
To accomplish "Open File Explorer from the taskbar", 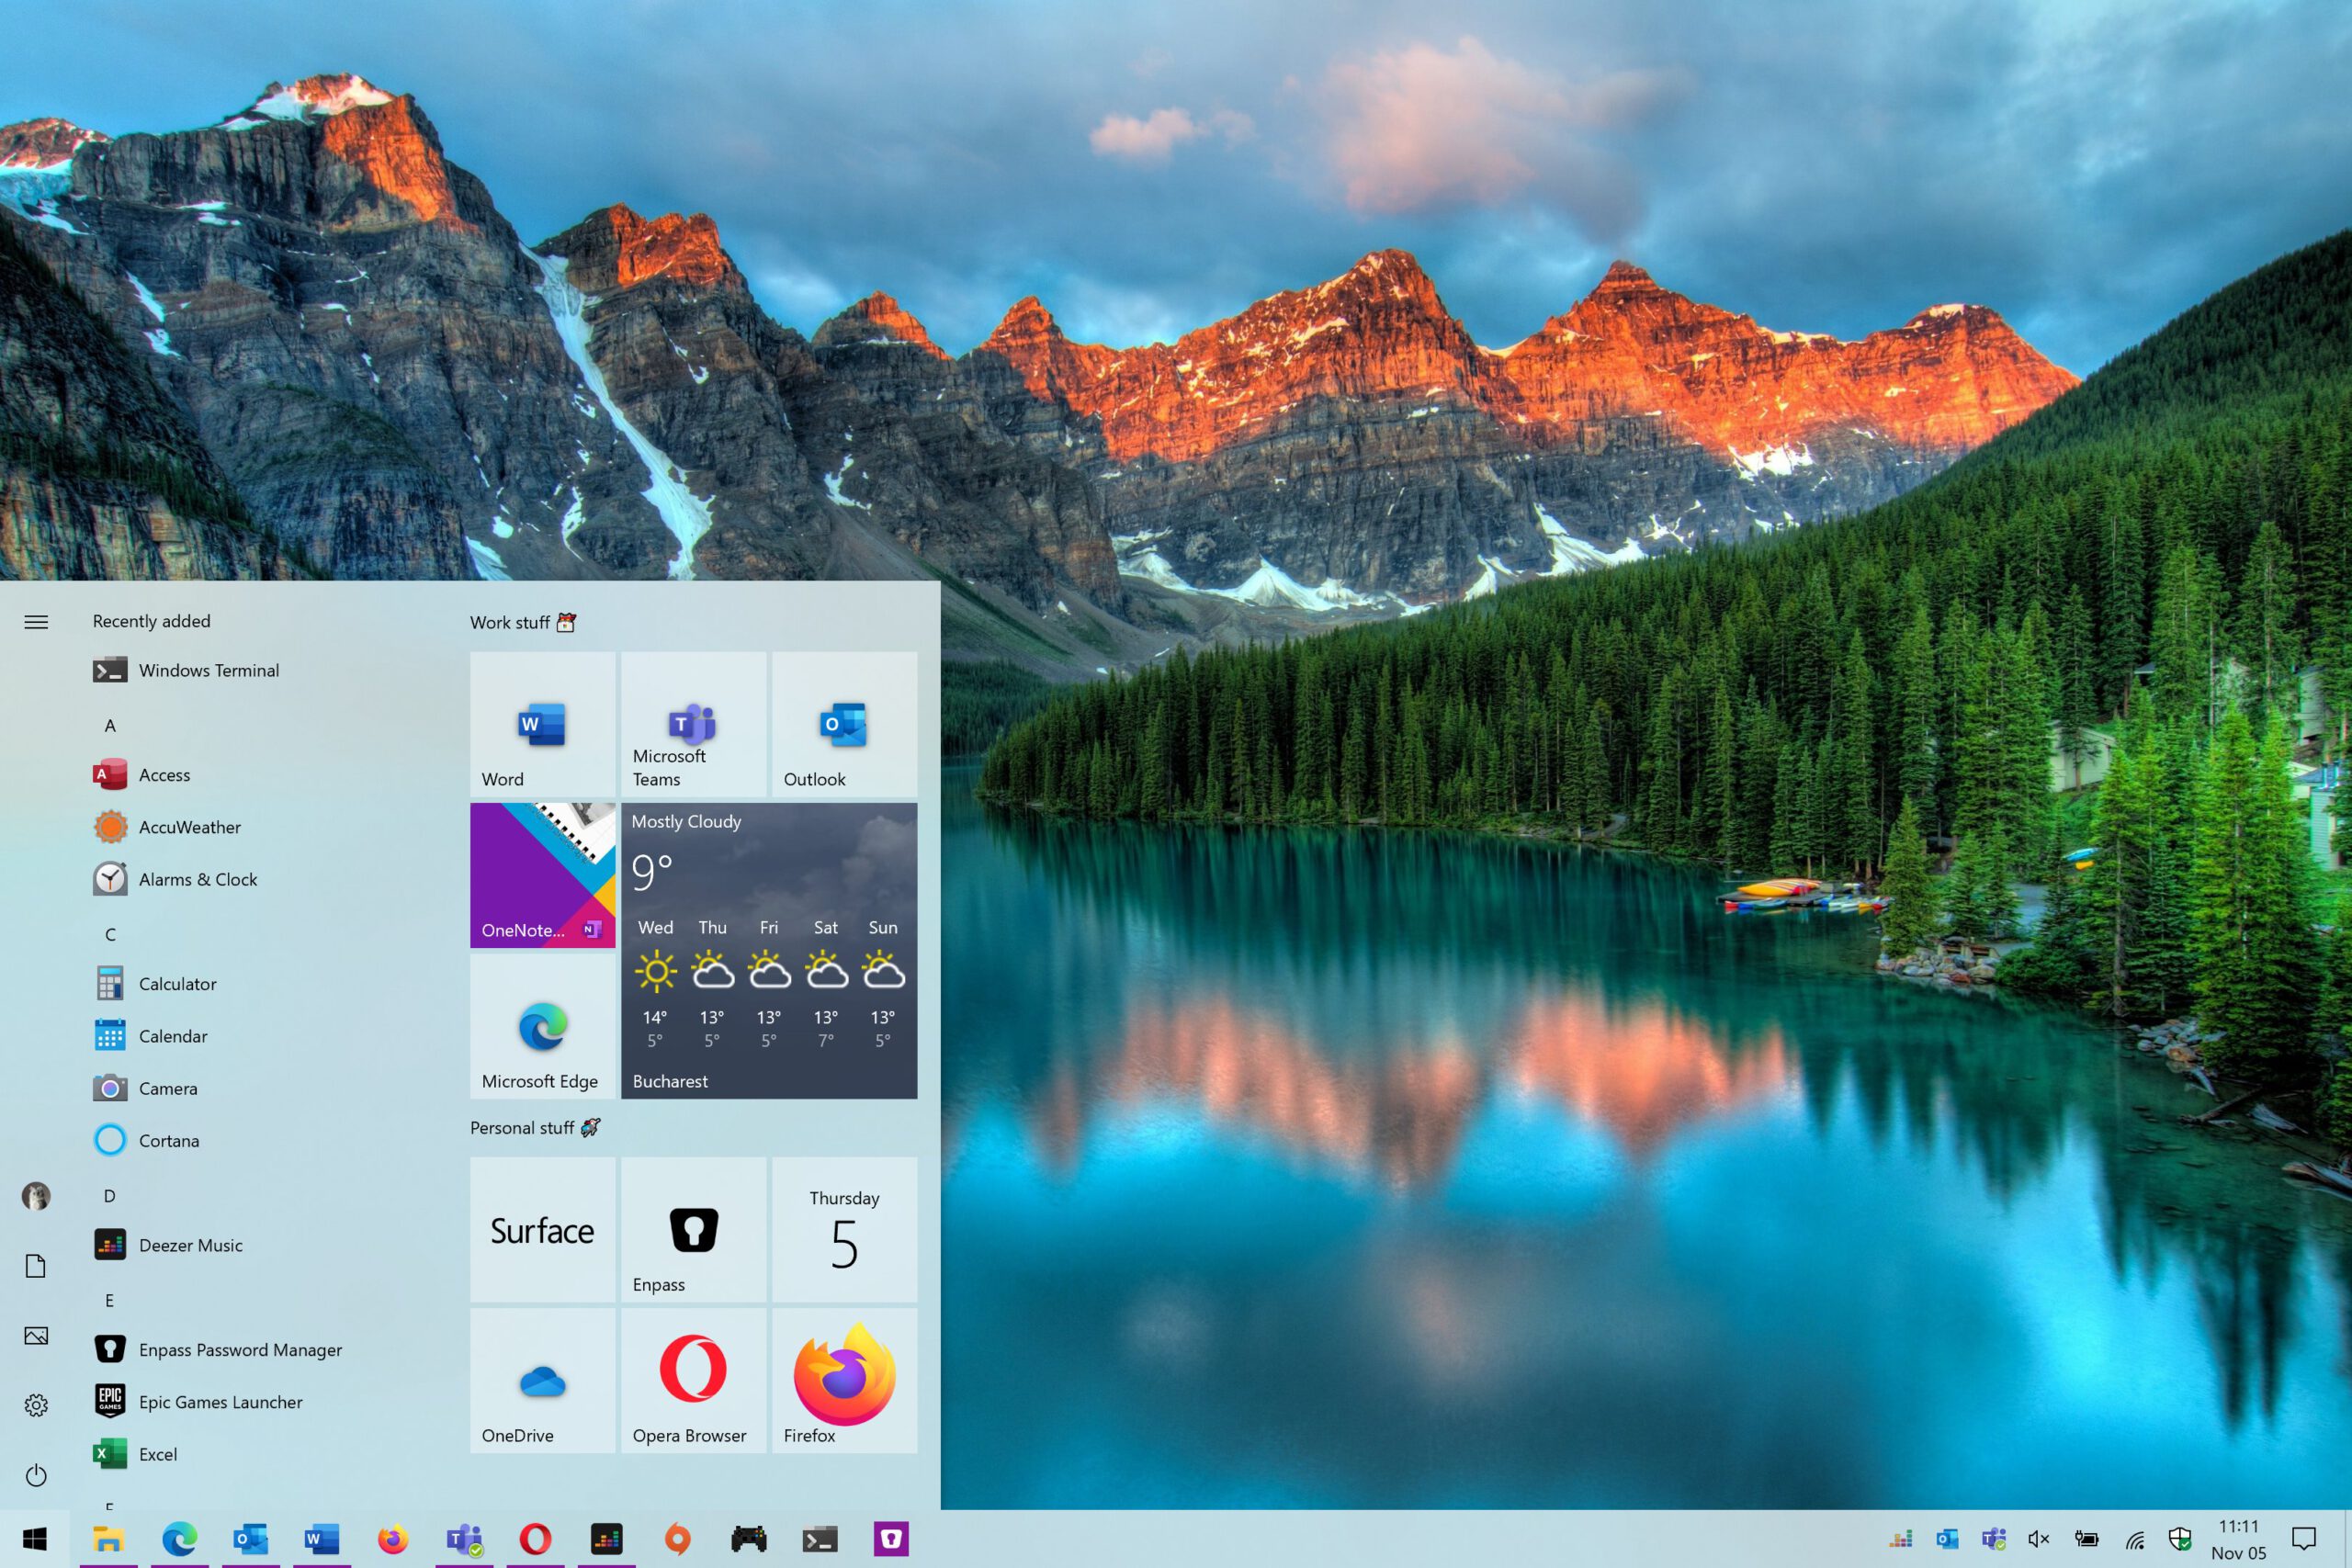I will 108,1539.
